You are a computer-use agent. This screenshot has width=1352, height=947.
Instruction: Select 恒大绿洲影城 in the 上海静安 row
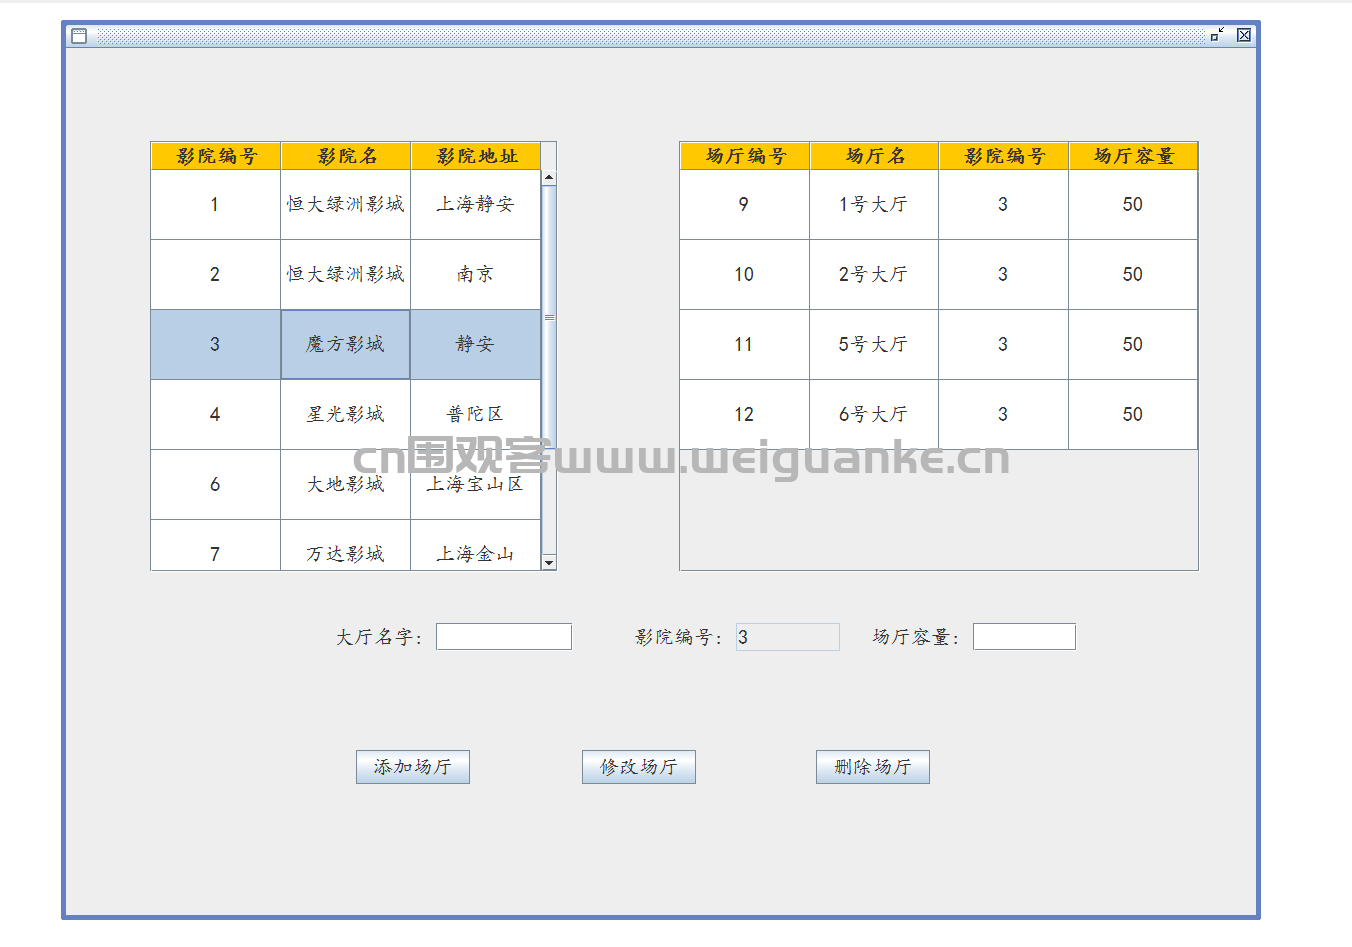coord(346,205)
